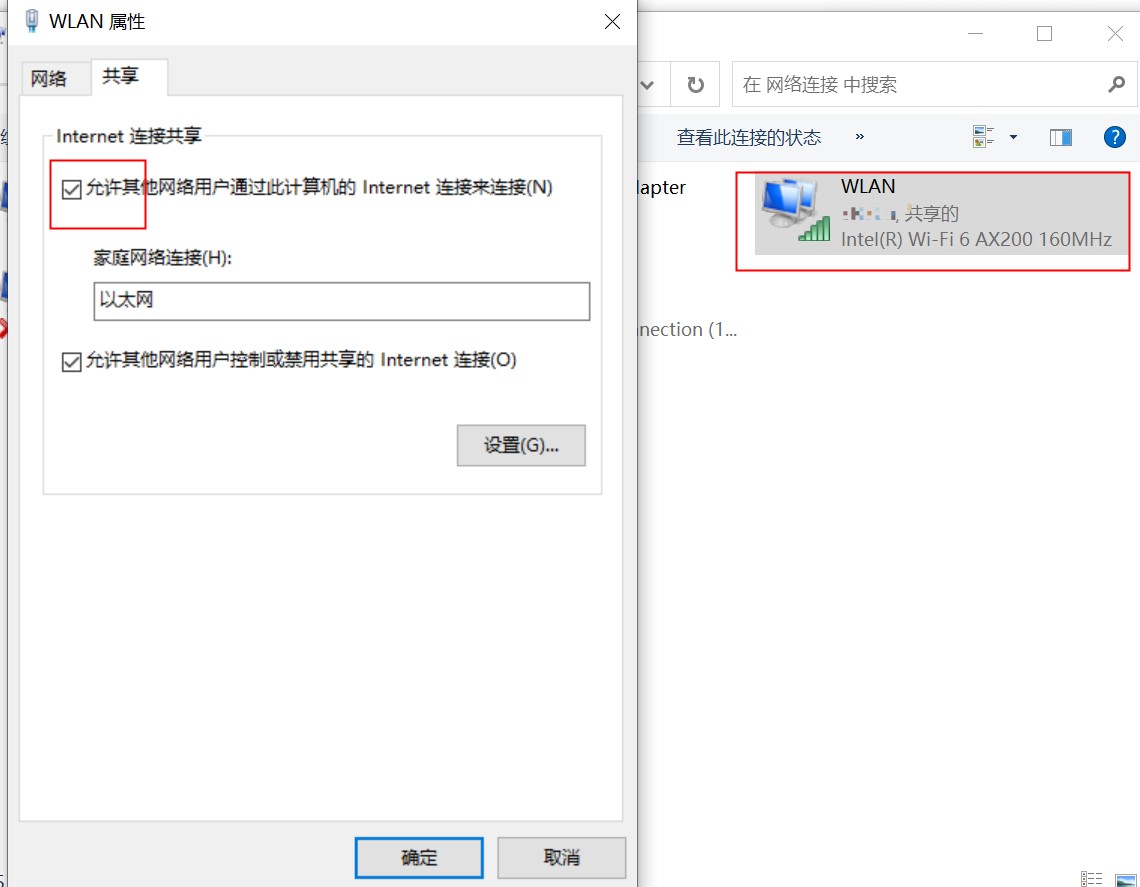Click 查看此连接的状态 toolbar command

(749, 137)
